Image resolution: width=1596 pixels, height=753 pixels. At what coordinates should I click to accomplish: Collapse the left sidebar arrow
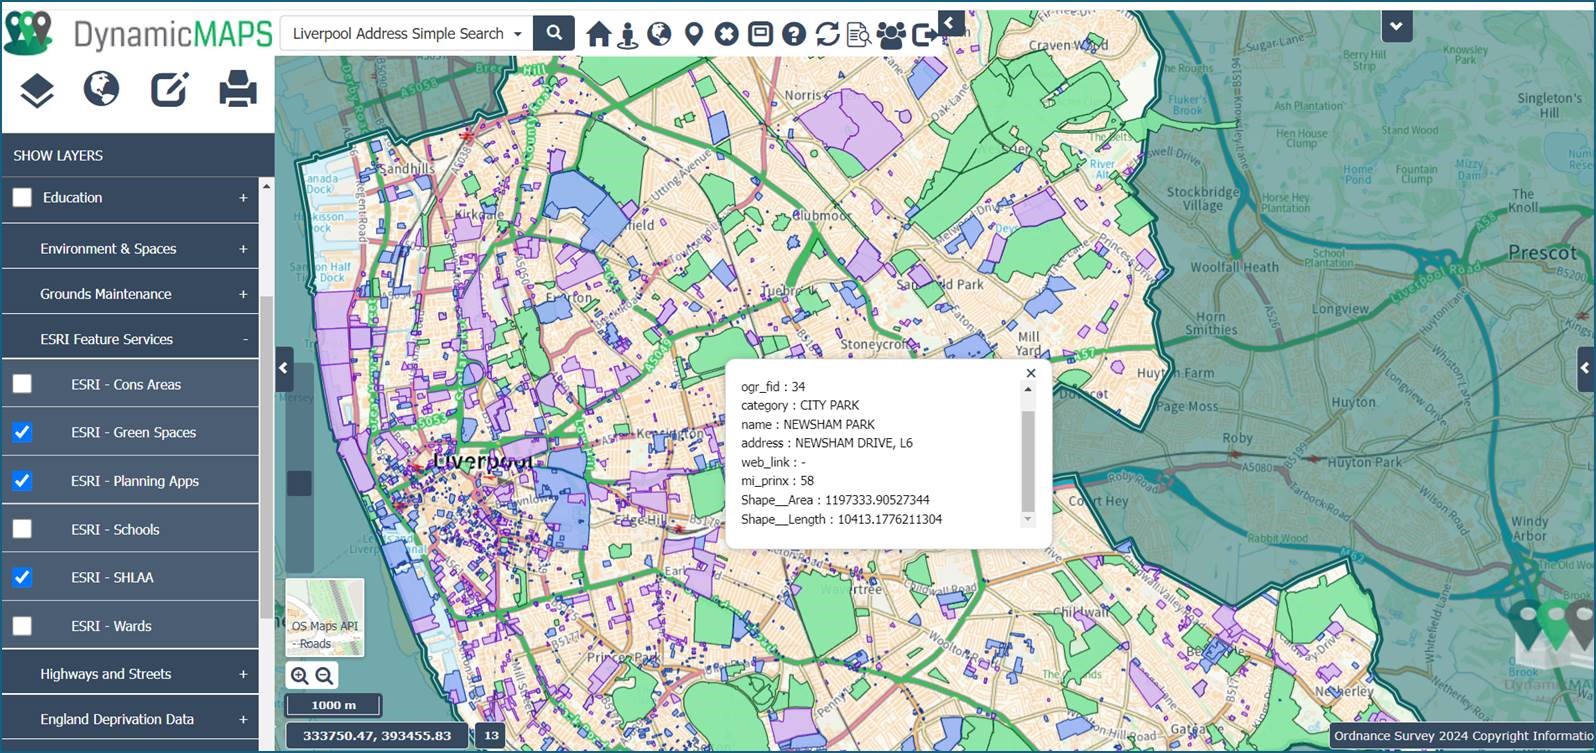tap(284, 368)
